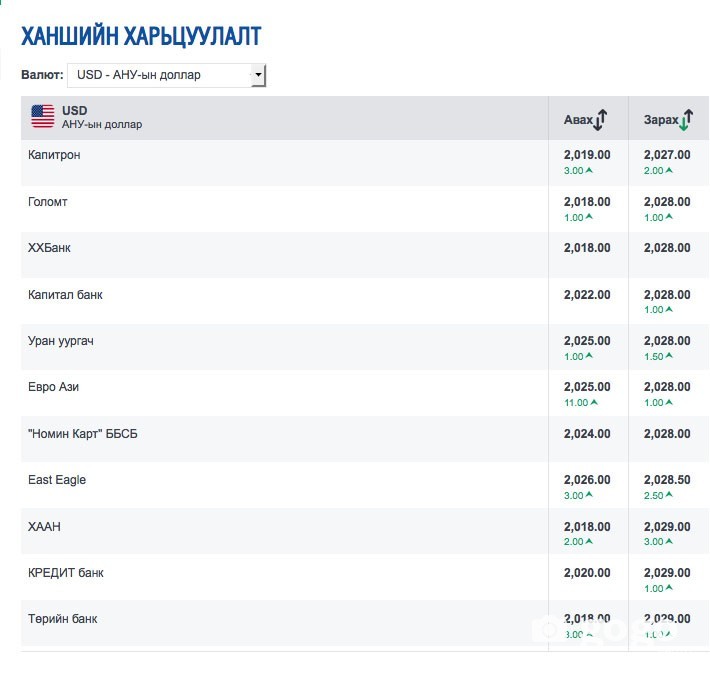Select the ХХБанк row name
The image size is (710, 676).
[x=49, y=248]
